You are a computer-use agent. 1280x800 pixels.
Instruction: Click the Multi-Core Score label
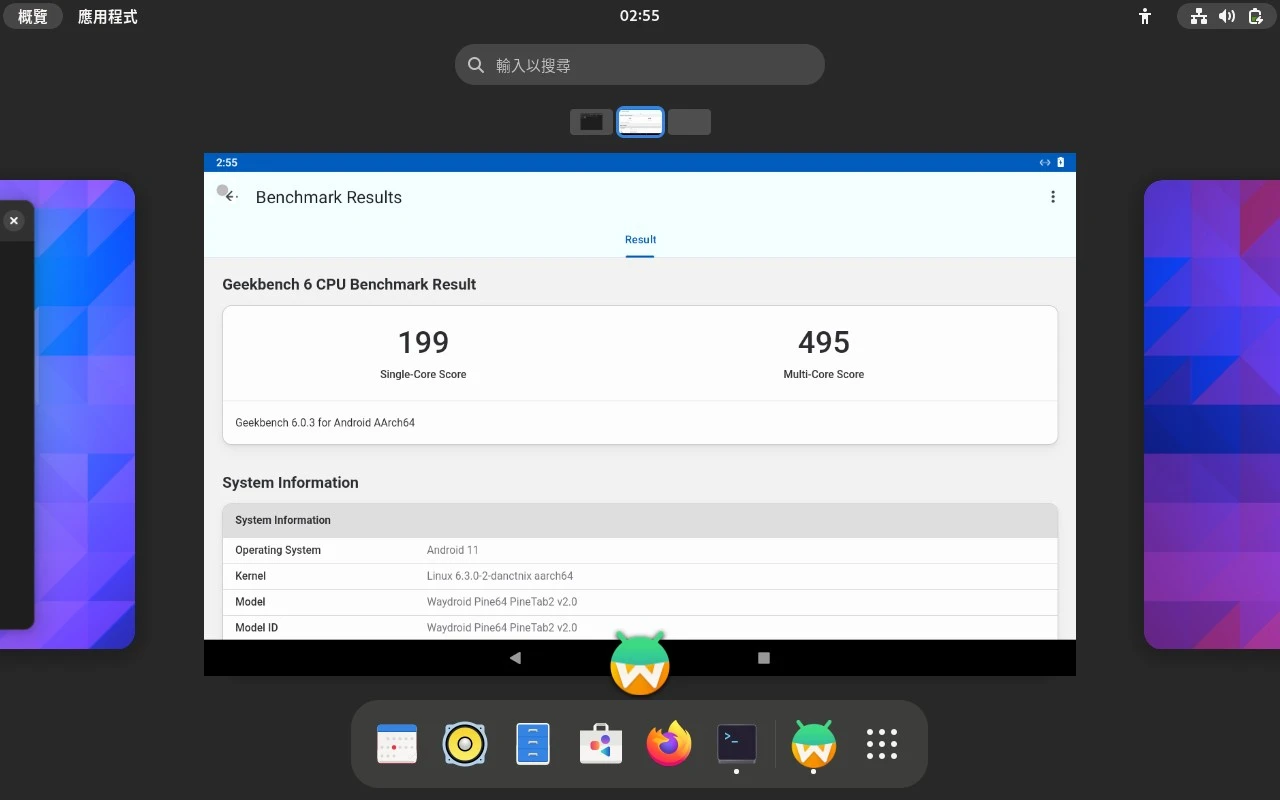click(824, 374)
